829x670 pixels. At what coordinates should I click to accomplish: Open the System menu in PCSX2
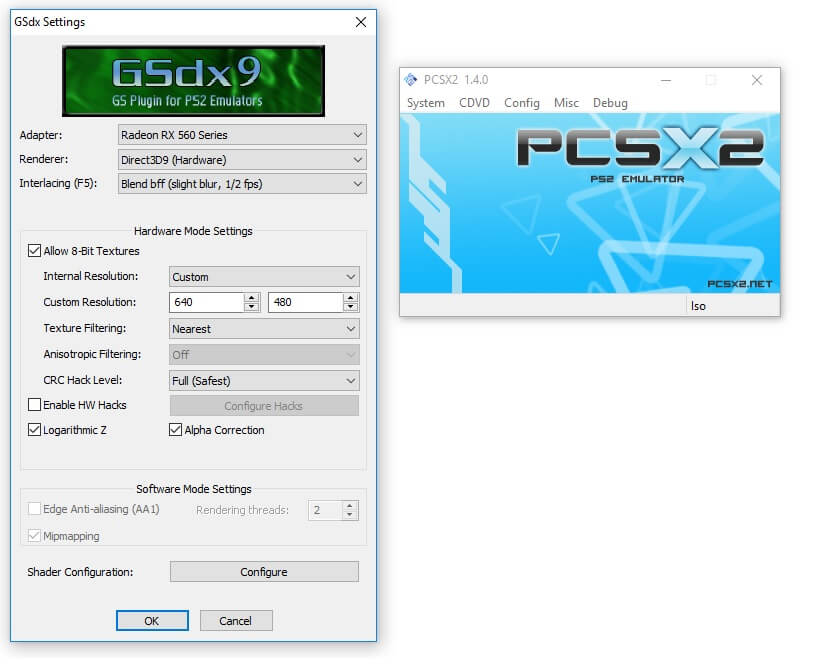point(426,103)
